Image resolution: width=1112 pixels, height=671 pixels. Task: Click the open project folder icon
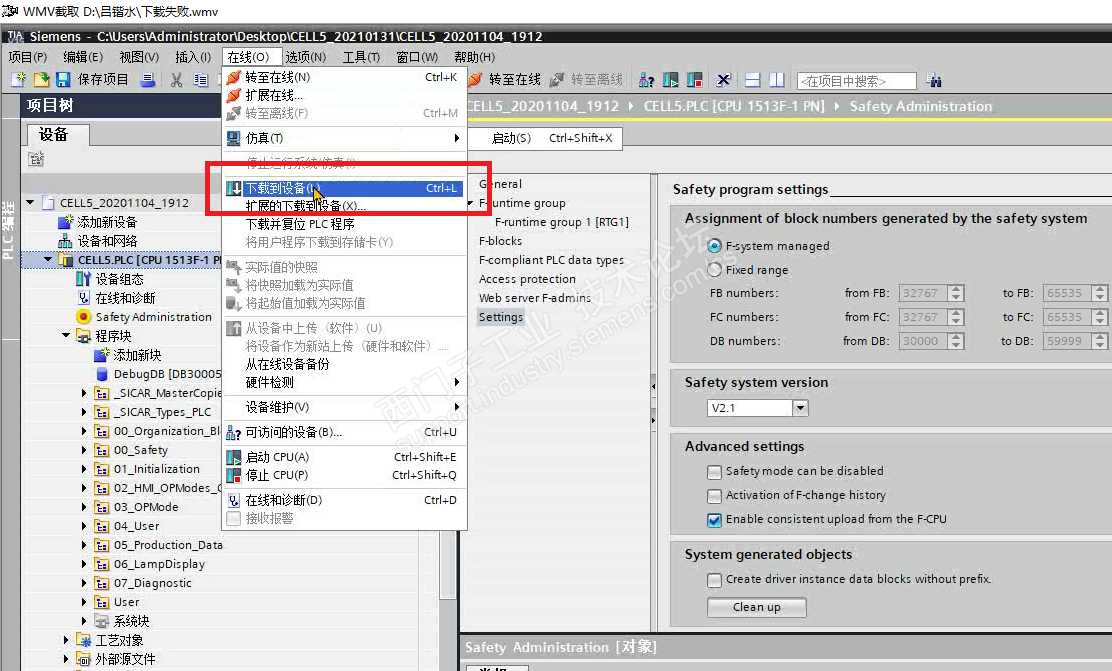tap(42, 79)
